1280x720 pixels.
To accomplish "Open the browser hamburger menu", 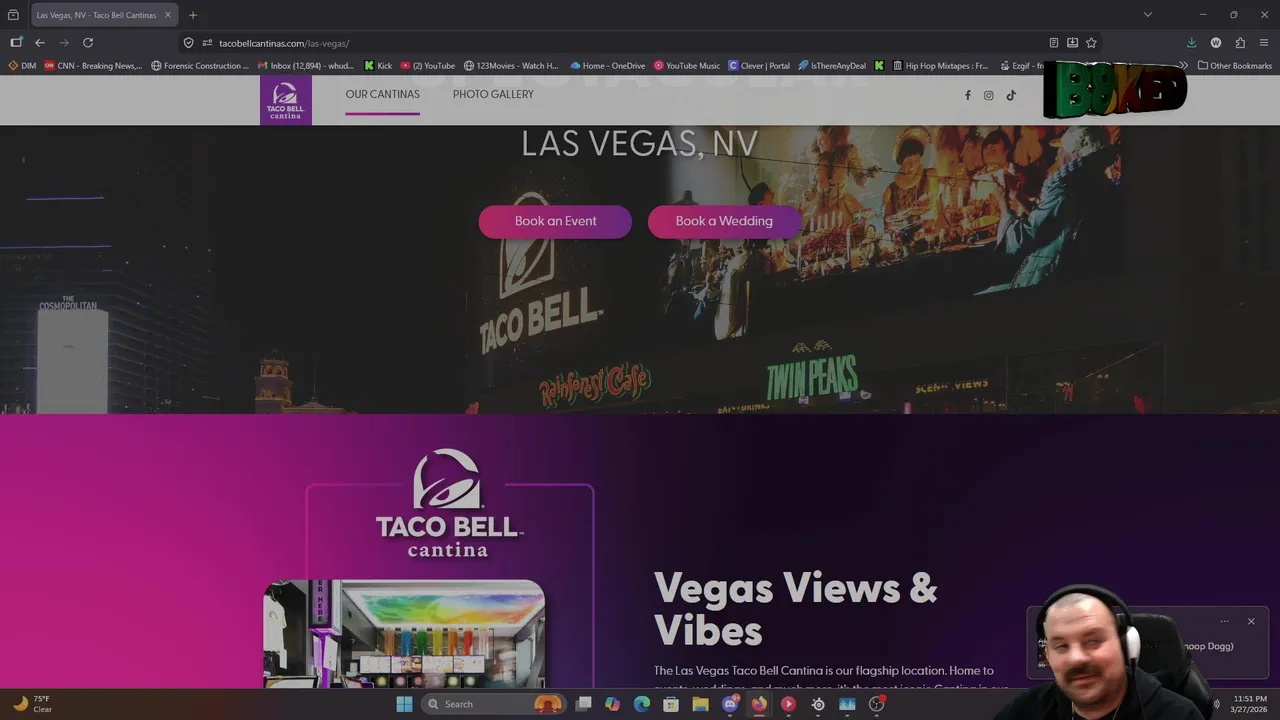I will tap(1264, 43).
